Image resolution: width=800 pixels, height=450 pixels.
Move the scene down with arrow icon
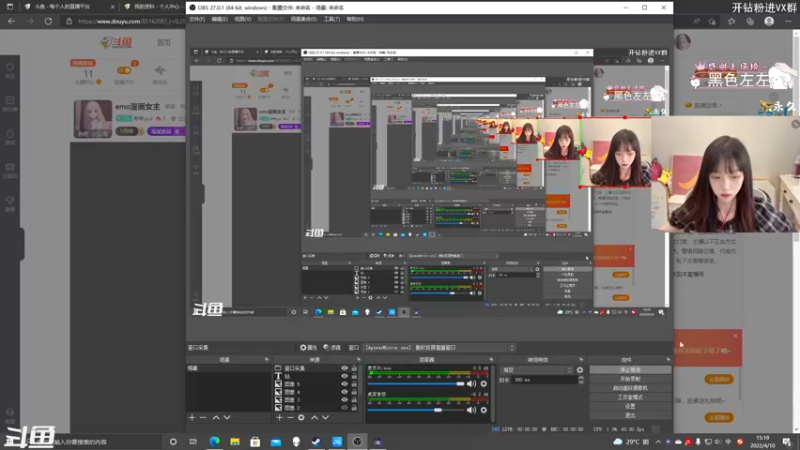click(227, 417)
